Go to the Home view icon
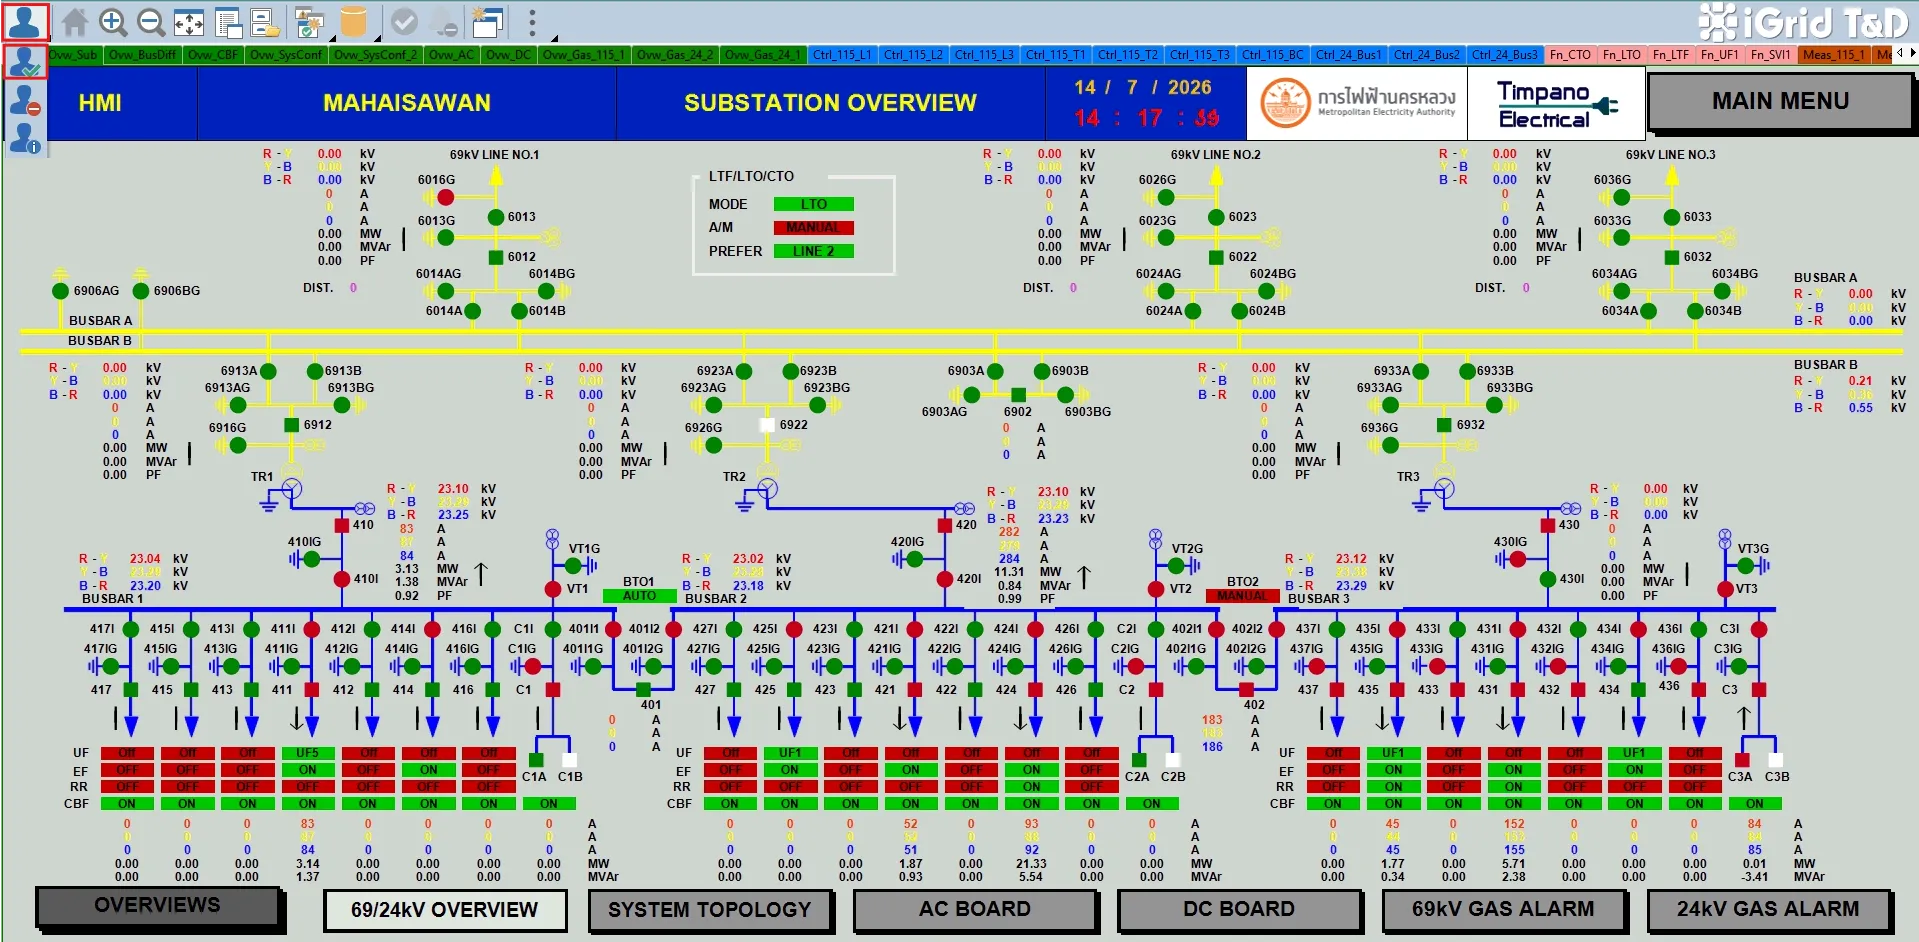The height and width of the screenshot is (942, 1919). point(75,21)
